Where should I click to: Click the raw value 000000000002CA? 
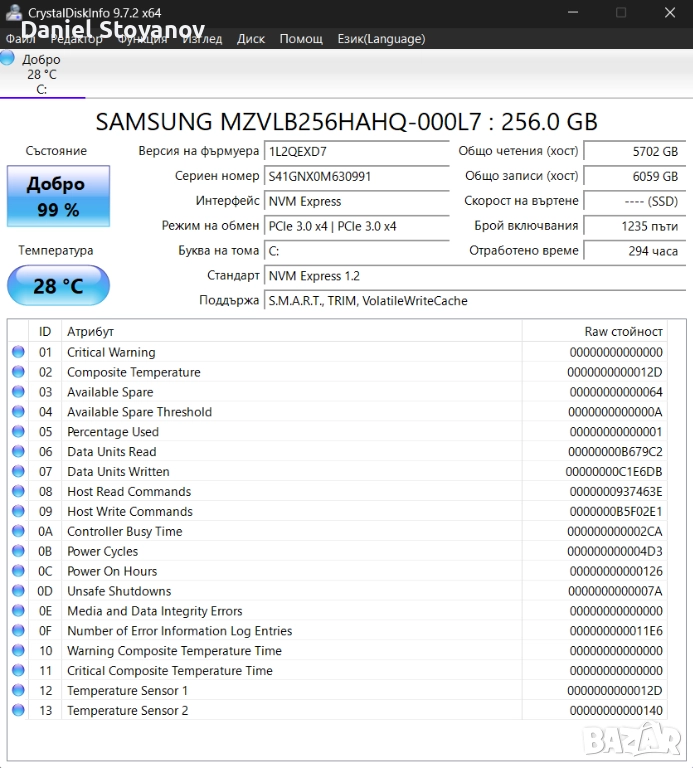pos(615,531)
